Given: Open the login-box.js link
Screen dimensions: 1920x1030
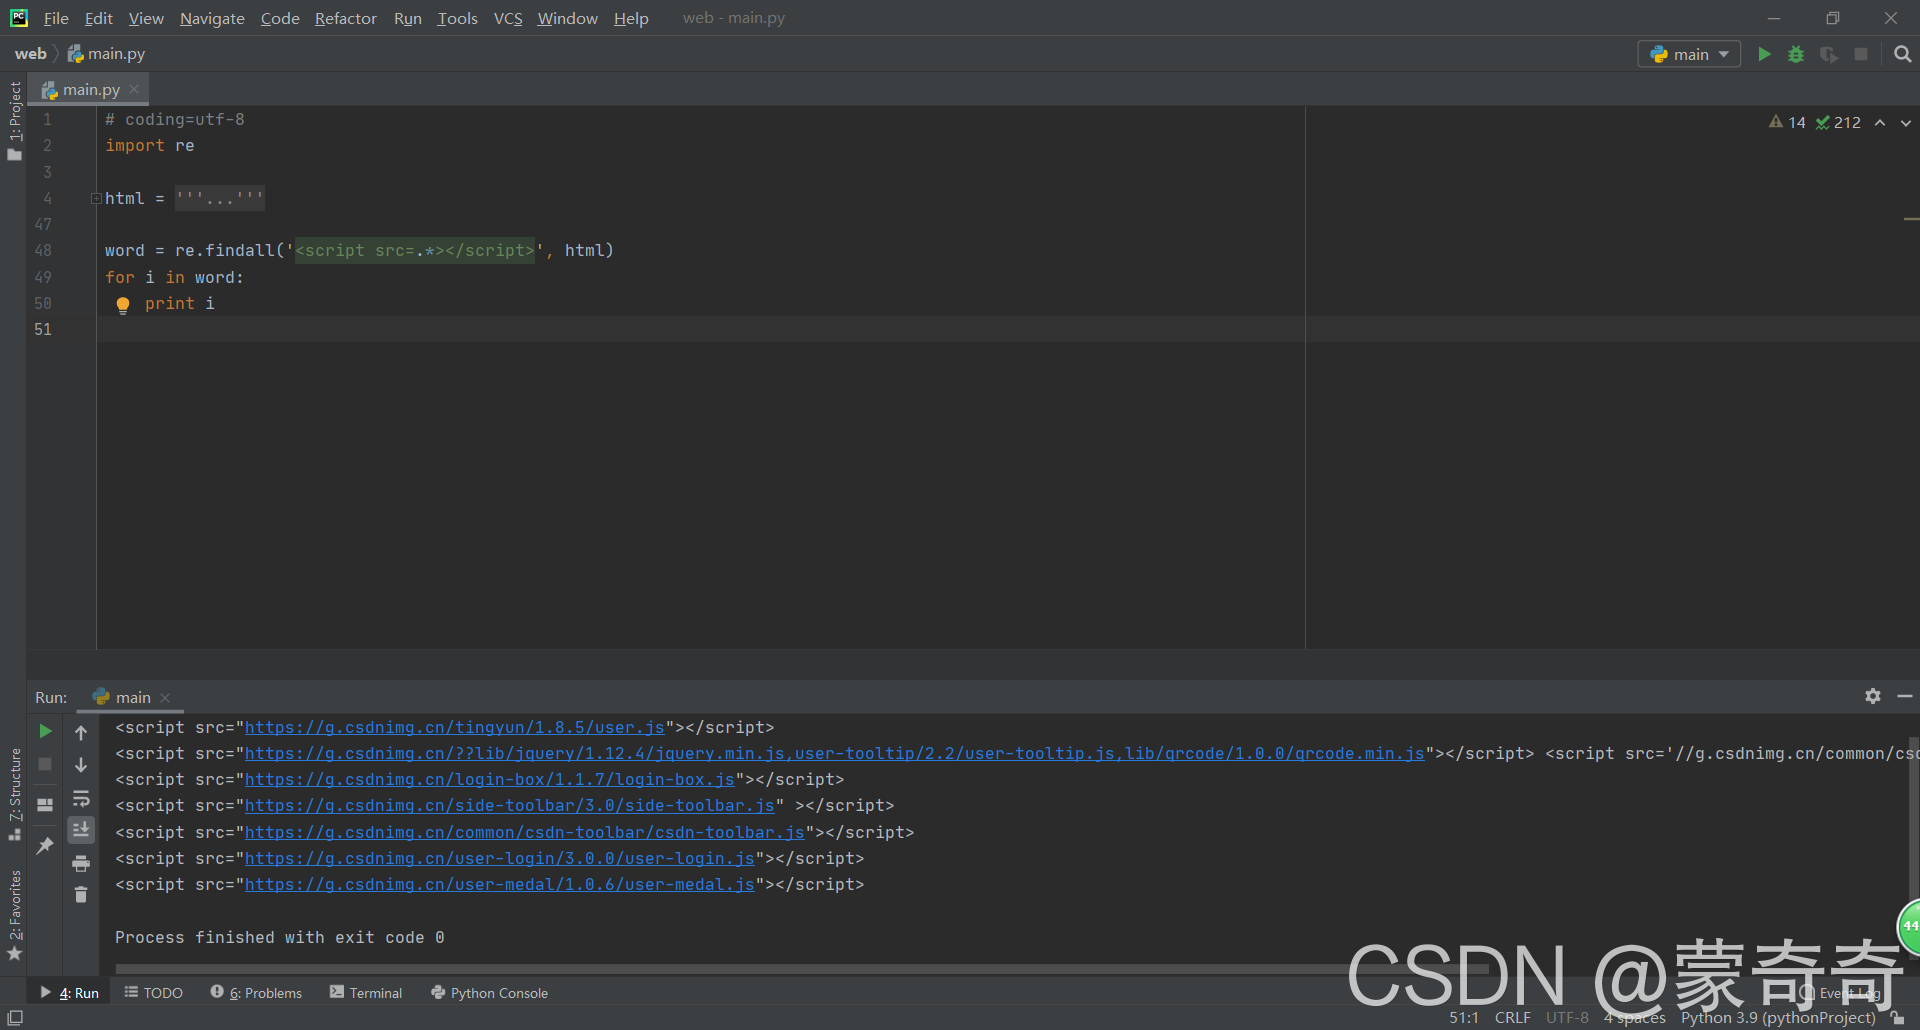Looking at the screenshot, I should pyautogui.click(x=490, y=780).
